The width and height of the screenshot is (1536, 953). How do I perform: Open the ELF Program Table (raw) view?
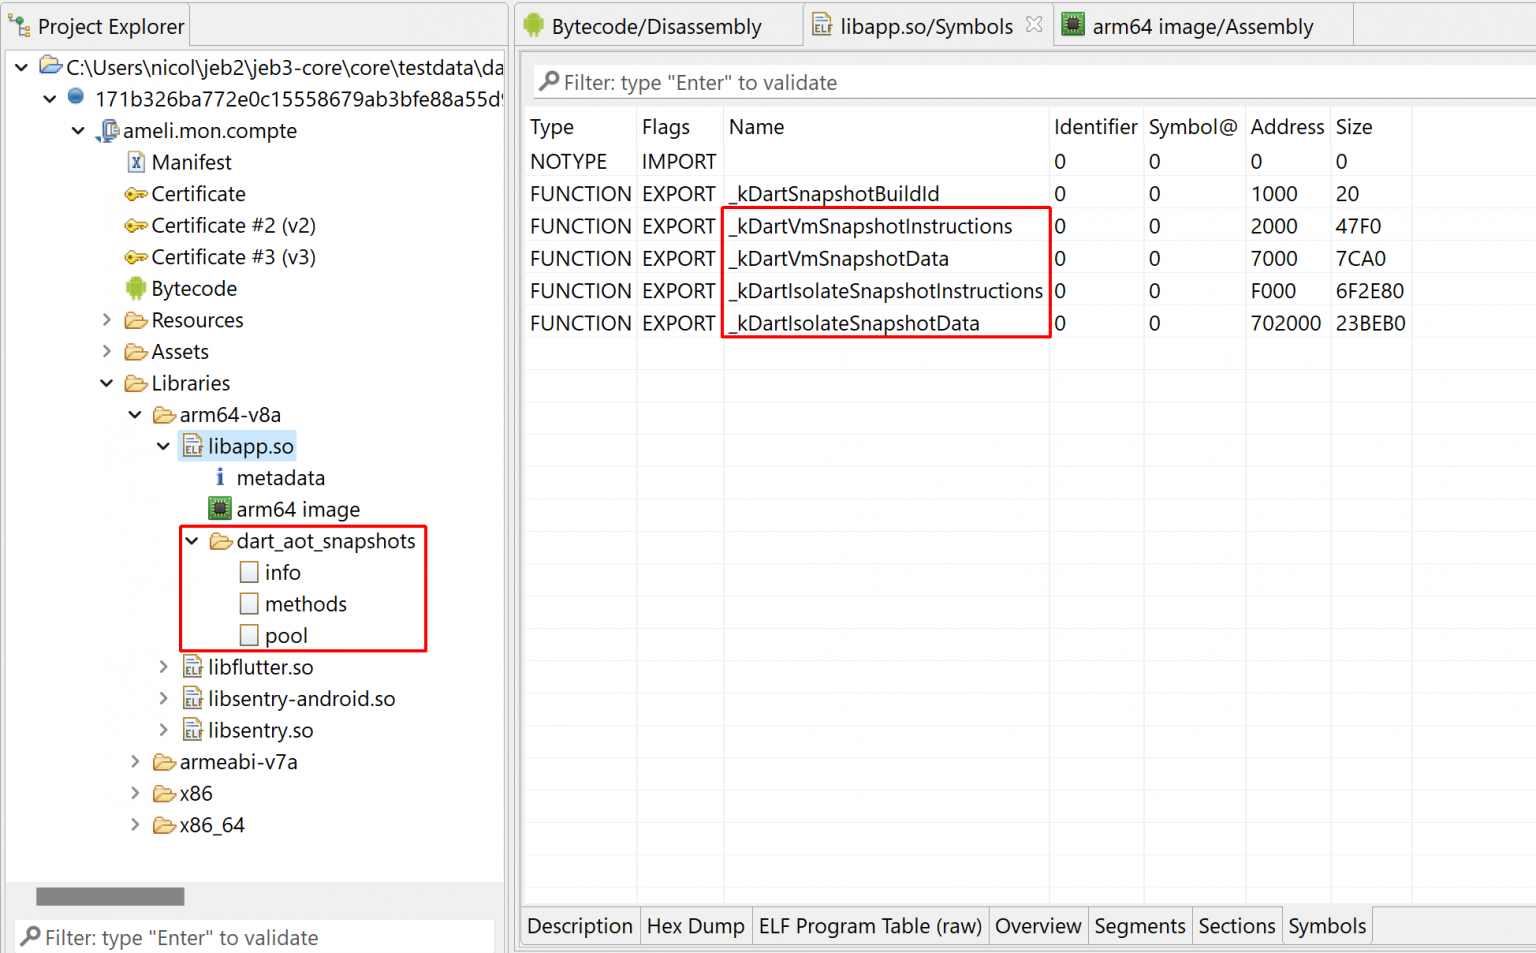(x=869, y=926)
